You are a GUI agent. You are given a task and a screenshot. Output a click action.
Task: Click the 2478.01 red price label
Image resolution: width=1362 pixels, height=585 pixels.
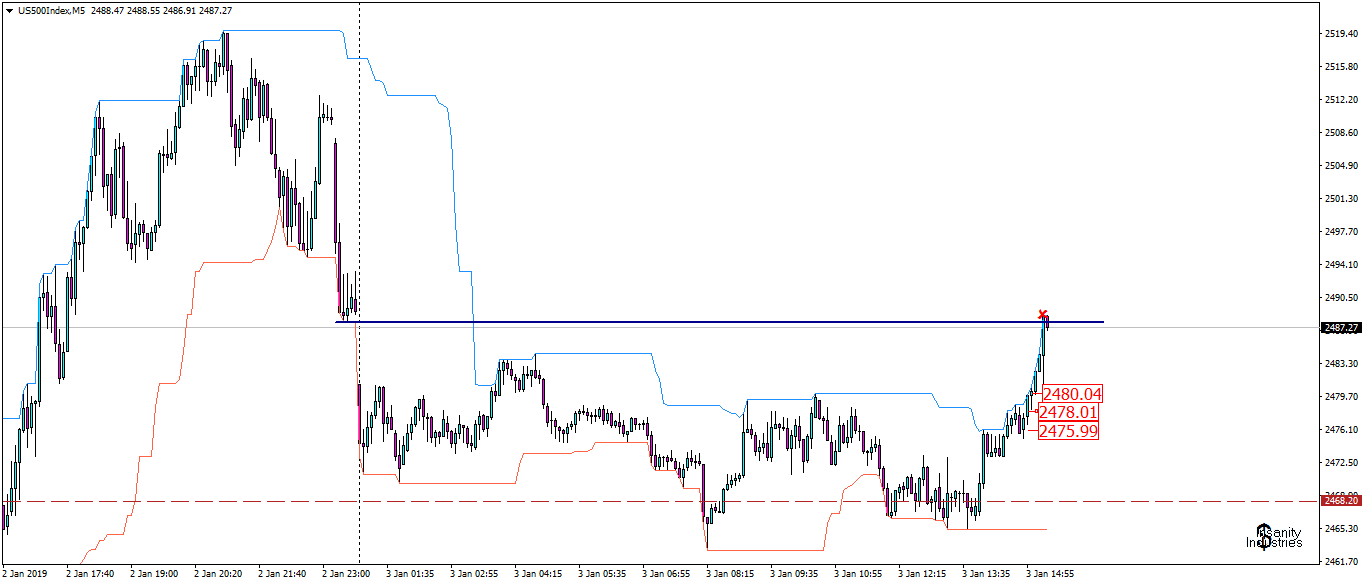1068,412
